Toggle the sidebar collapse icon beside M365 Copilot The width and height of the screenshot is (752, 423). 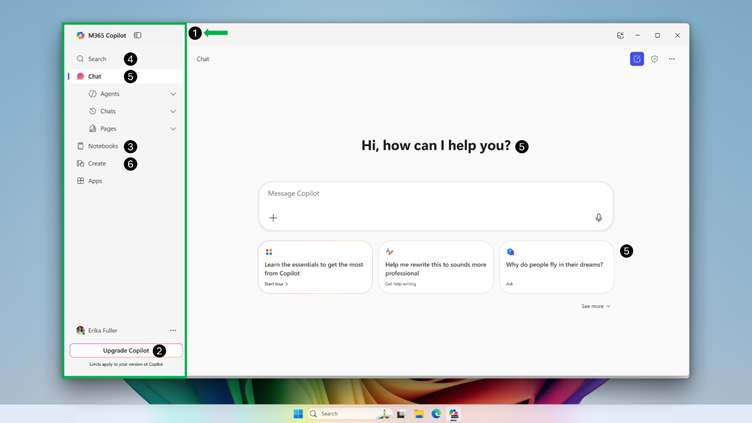138,35
